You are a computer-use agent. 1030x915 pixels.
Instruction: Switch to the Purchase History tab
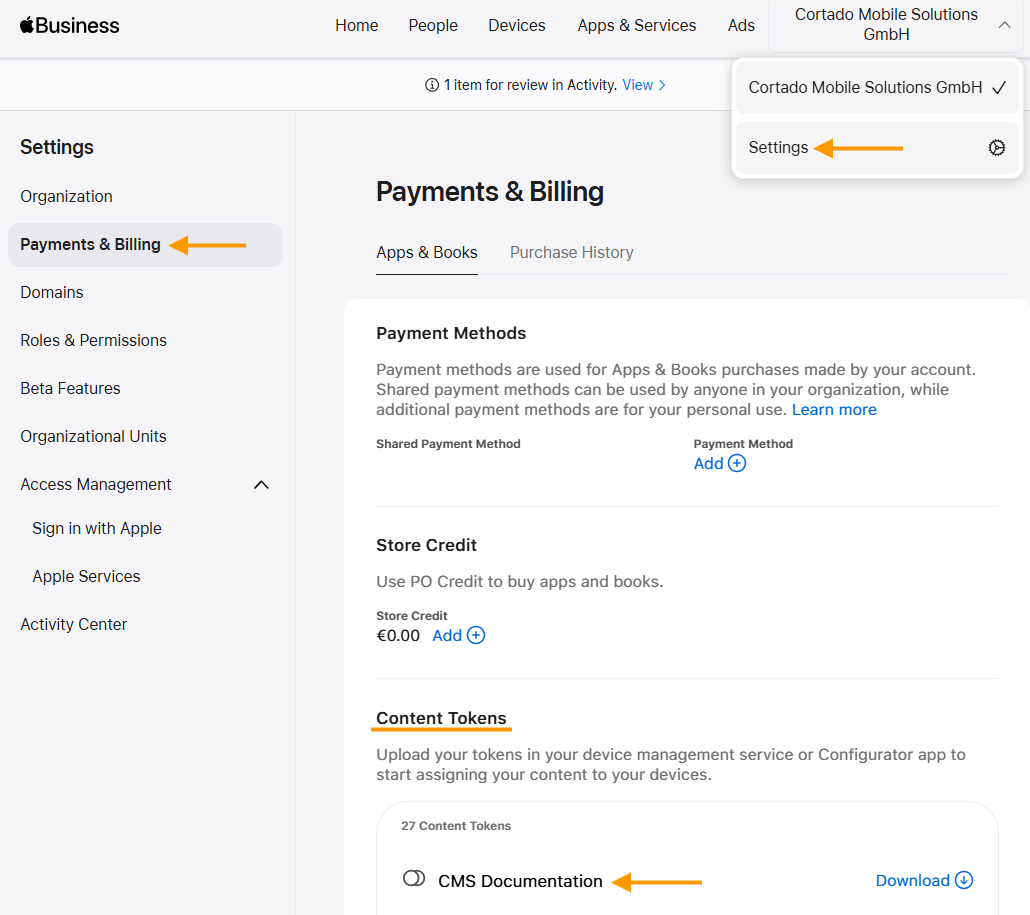(x=571, y=253)
